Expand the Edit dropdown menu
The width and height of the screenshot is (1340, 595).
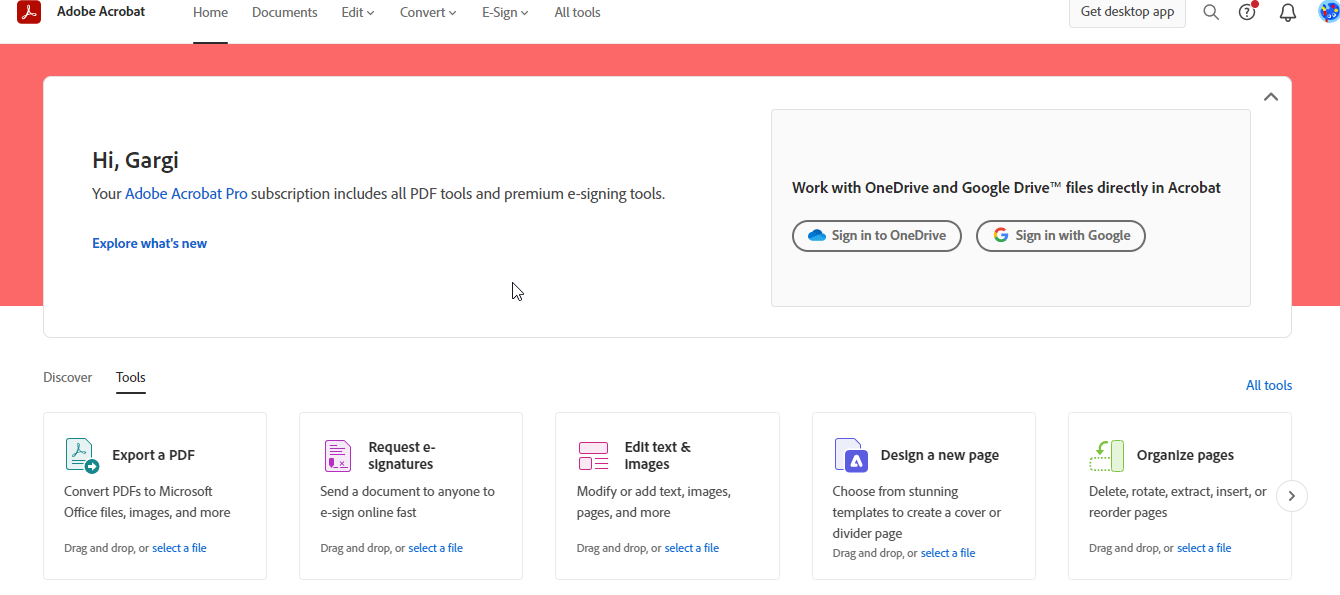pyautogui.click(x=358, y=13)
